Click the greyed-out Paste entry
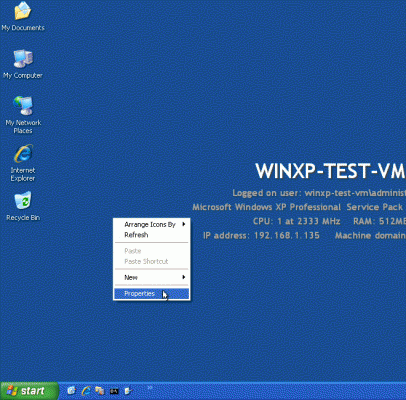 coord(152,251)
